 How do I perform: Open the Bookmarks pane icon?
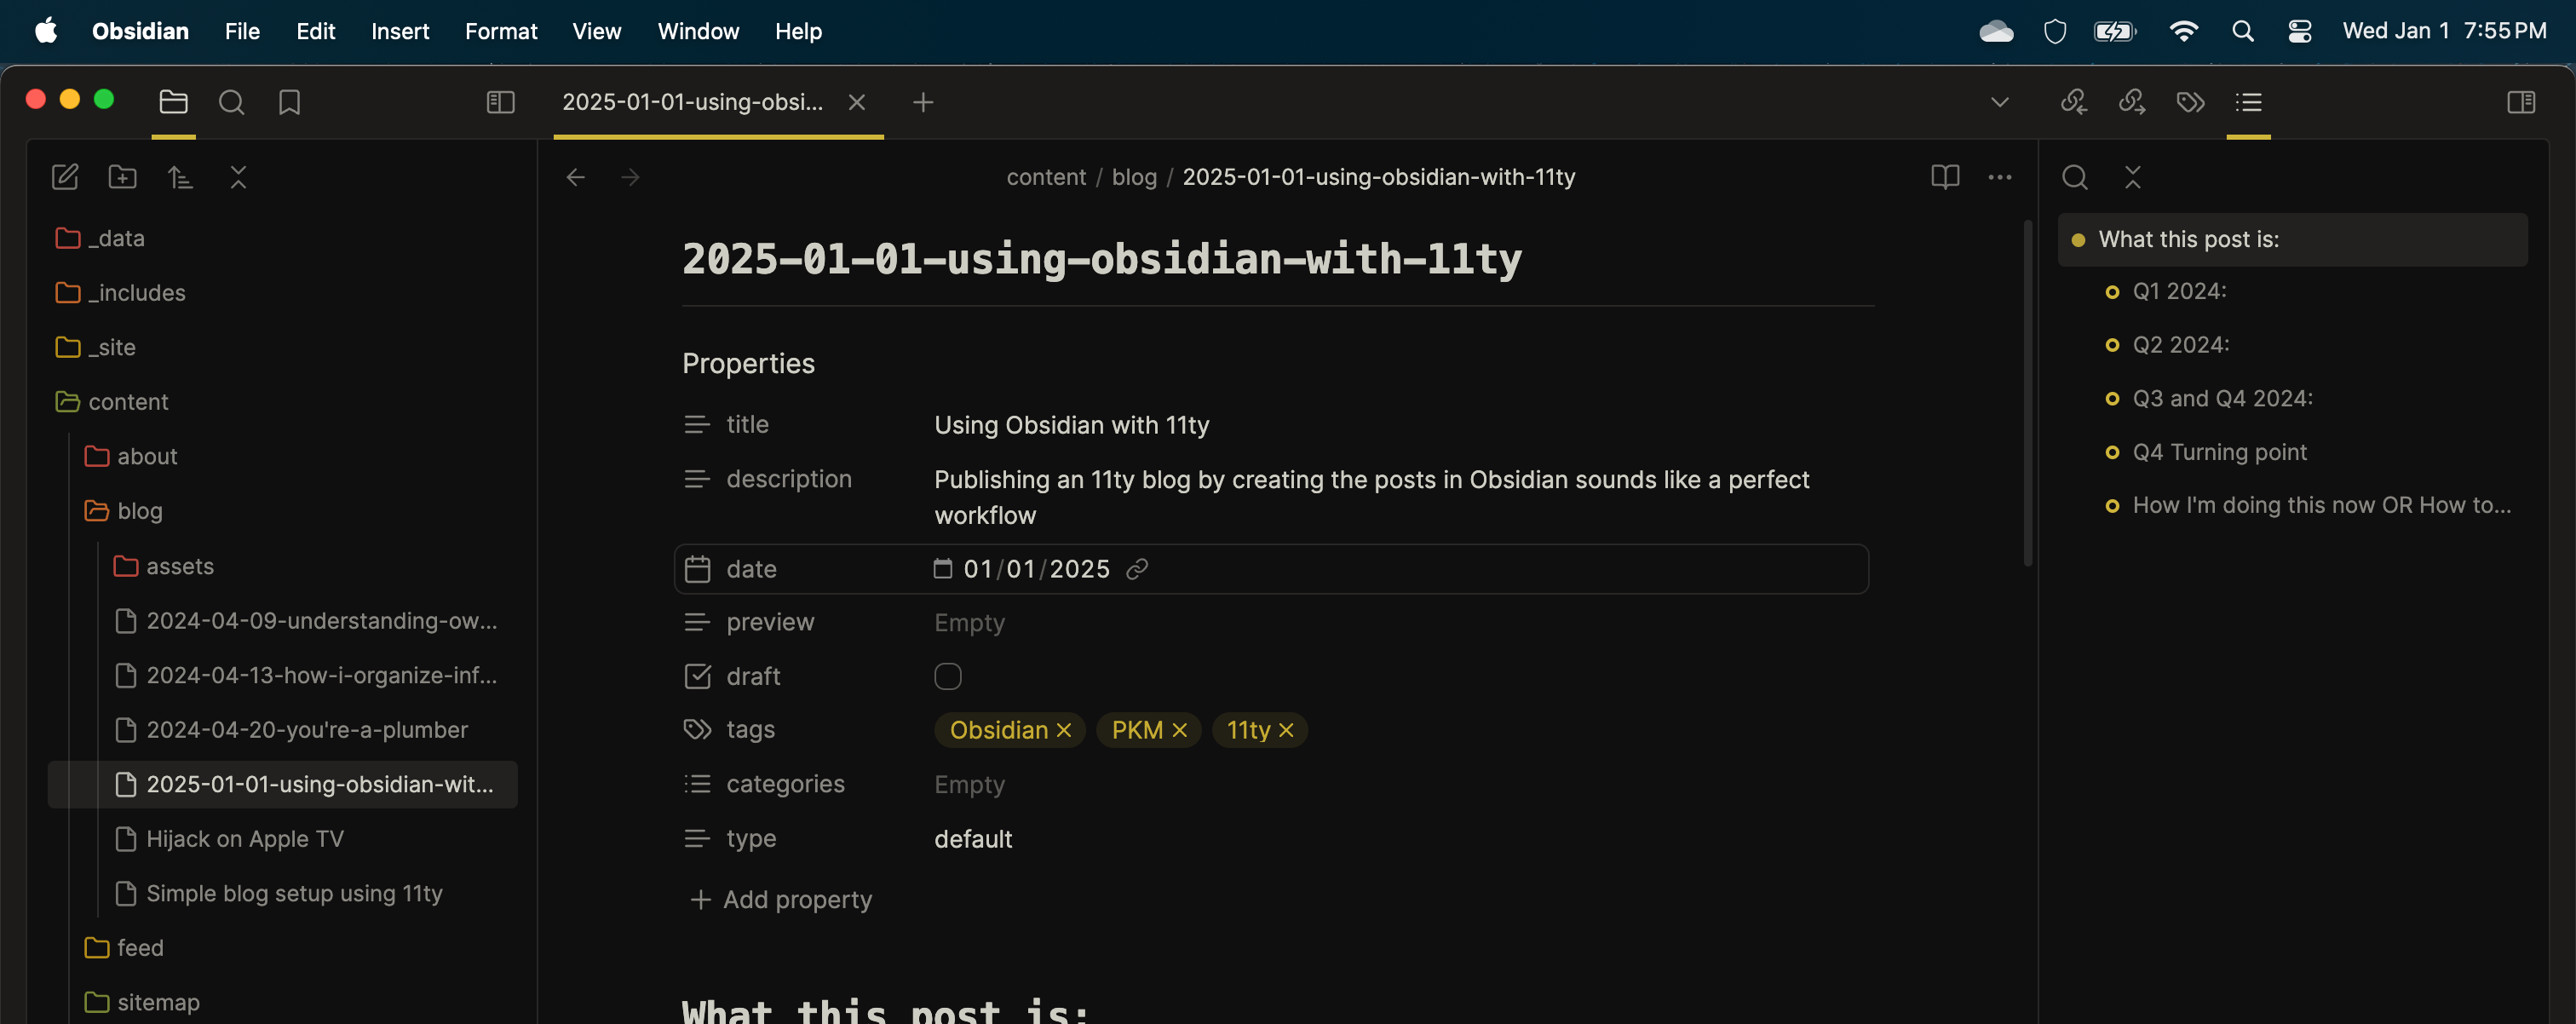tap(289, 101)
